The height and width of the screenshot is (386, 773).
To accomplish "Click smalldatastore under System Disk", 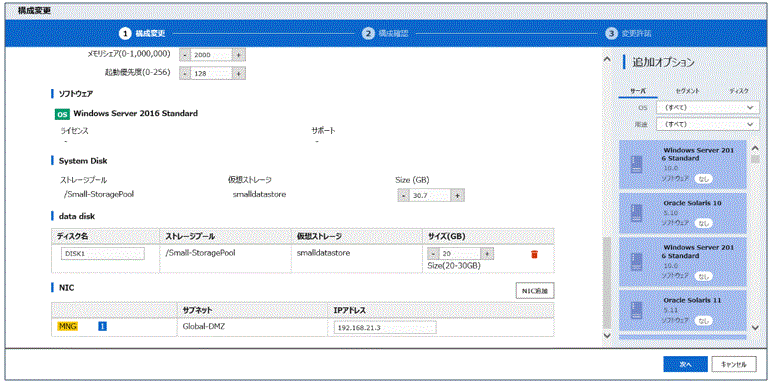I will pyautogui.click(x=259, y=194).
